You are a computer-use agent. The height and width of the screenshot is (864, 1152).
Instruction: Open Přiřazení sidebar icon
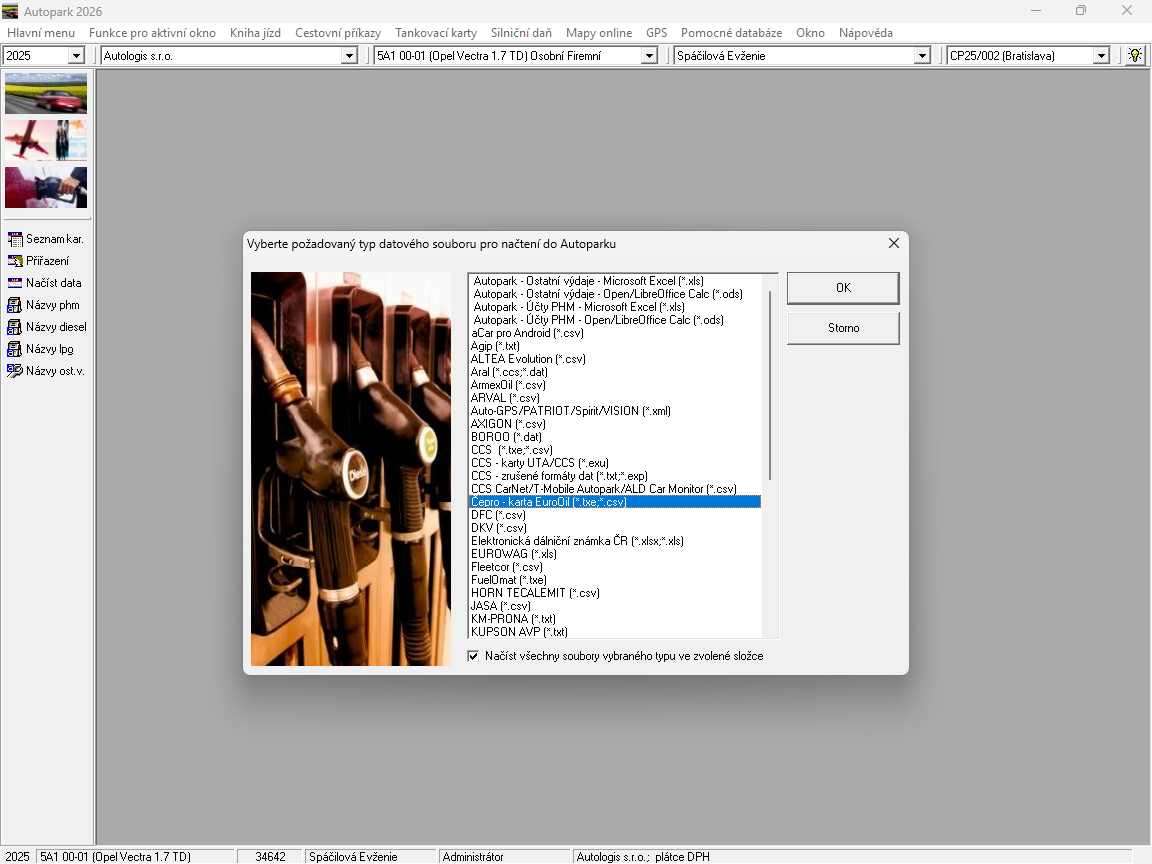pos(15,261)
